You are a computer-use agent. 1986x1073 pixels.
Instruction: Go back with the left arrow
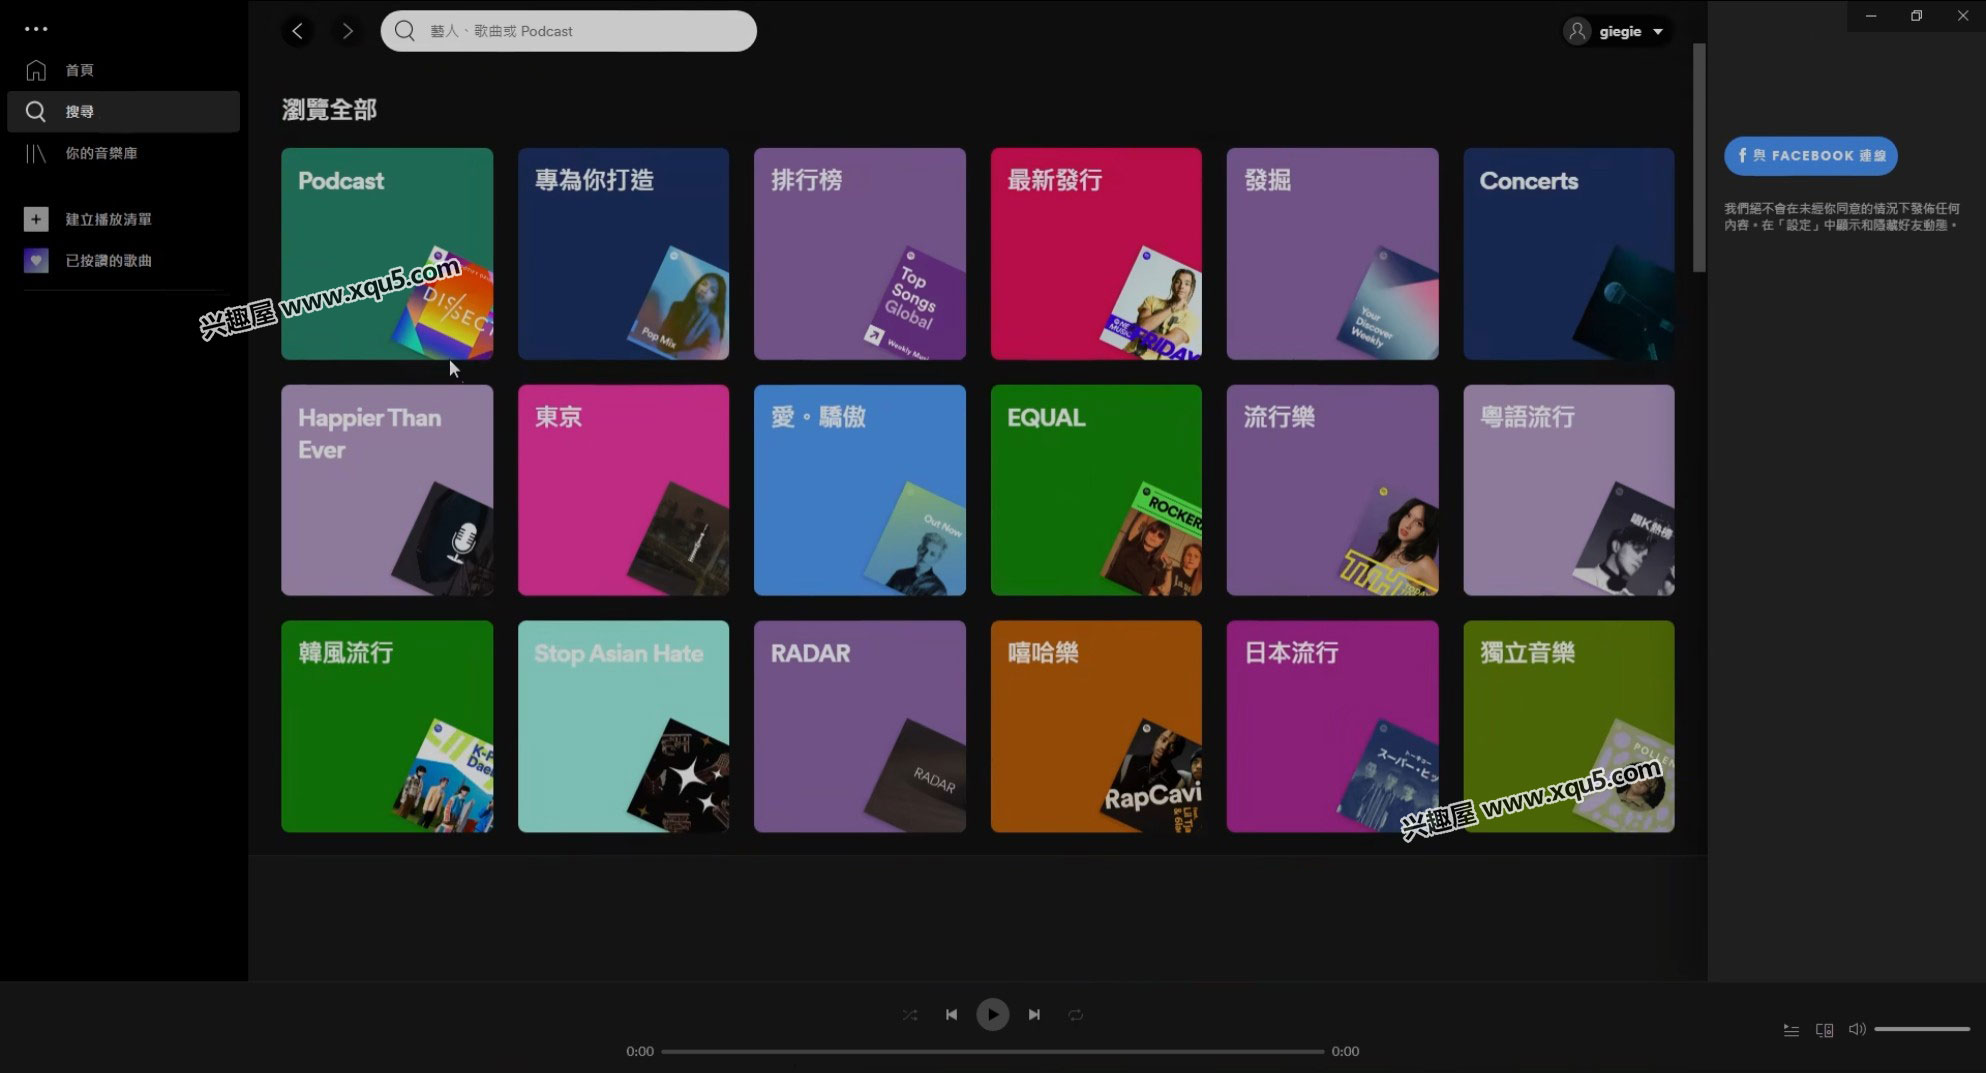click(297, 31)
